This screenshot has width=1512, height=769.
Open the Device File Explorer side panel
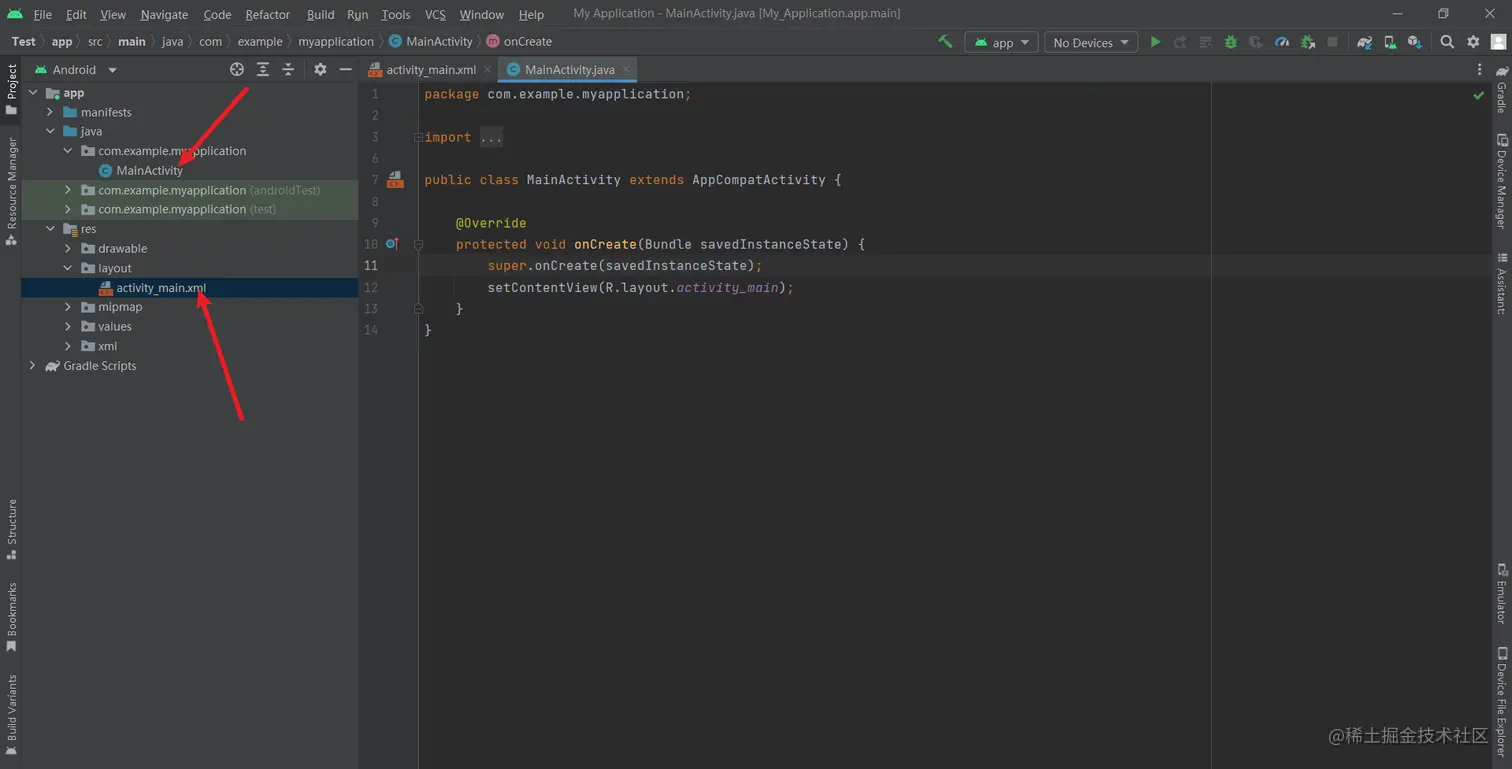coord(1501,700)
